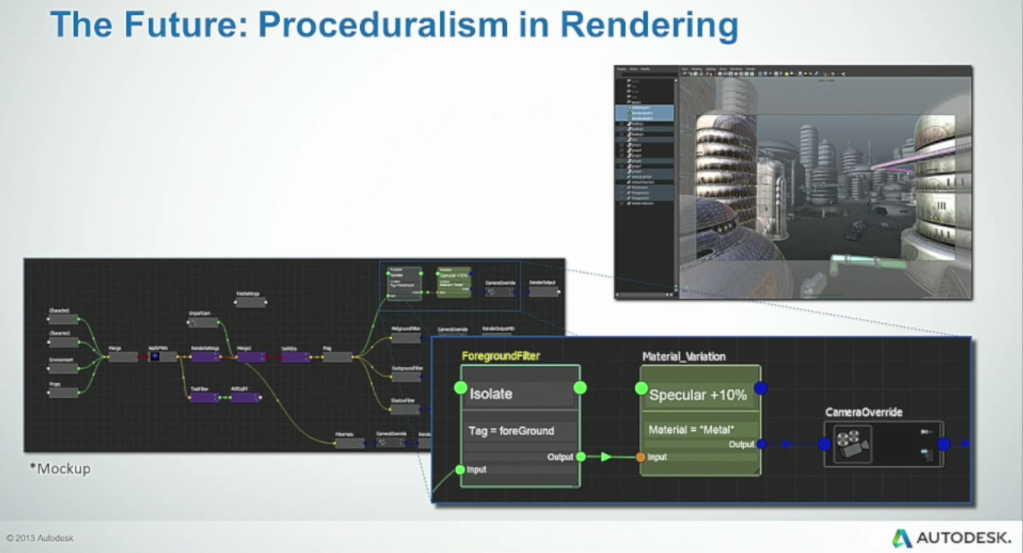Select the Character1 node

point(63,319)
